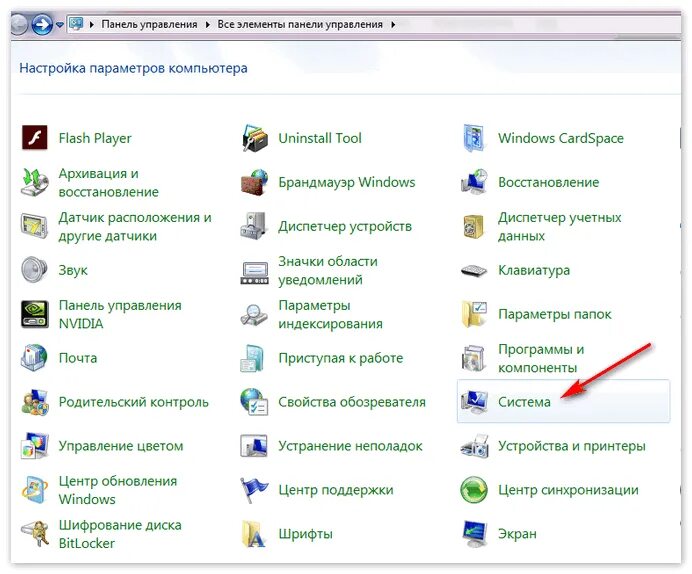Open the Программы и компоненты icon
The width and height of the screenshot is (692, 574).
[x=474, y=357]
